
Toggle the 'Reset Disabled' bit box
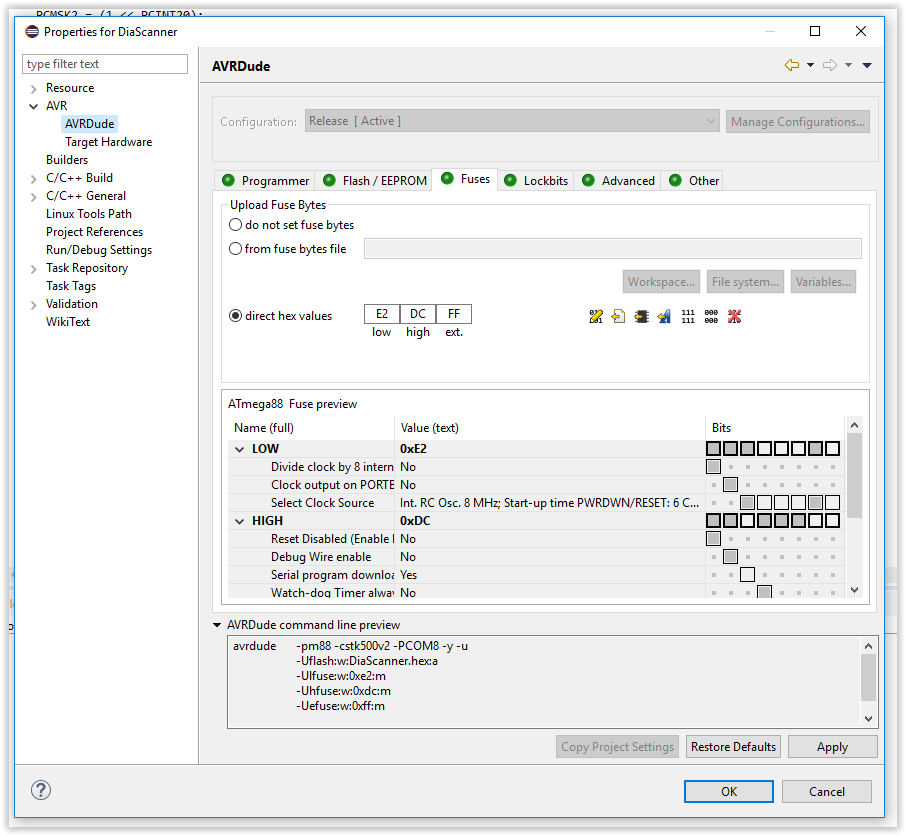tap(713, 538)
